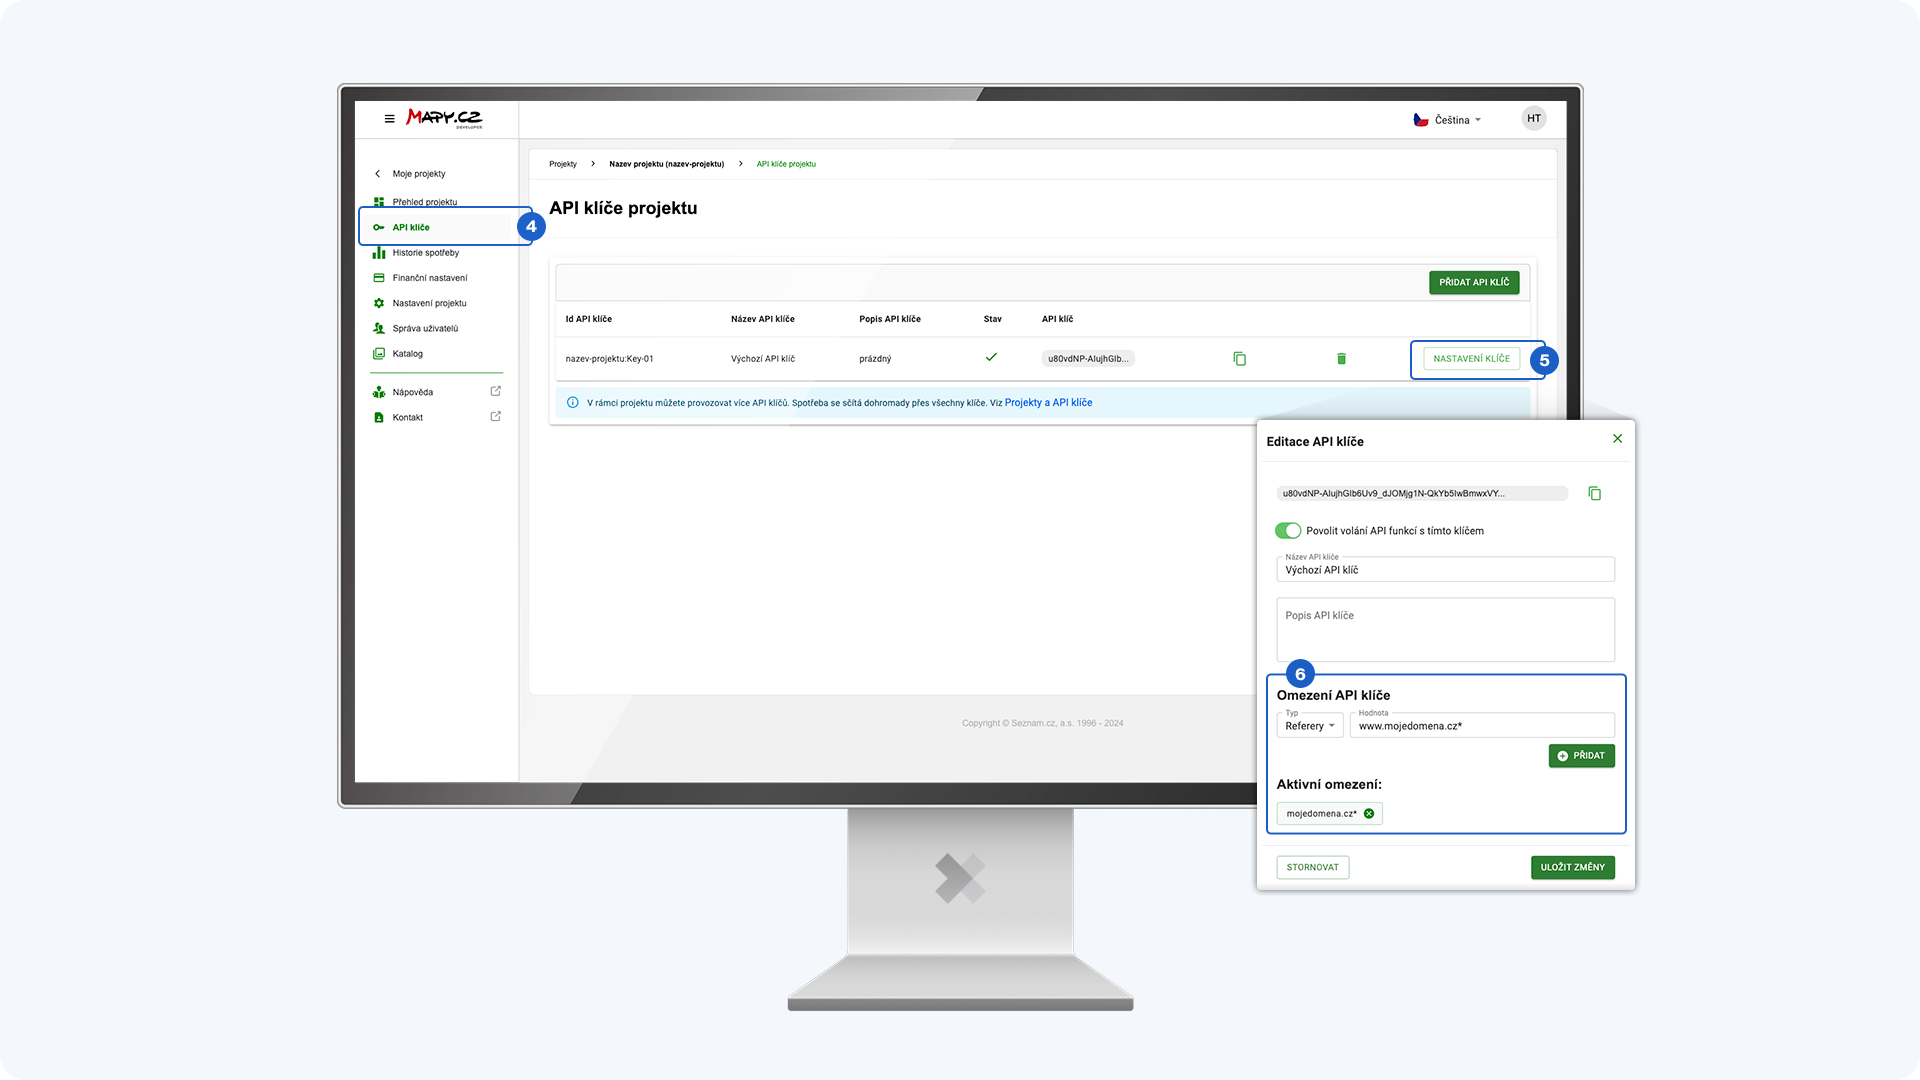The height and width of the screenshot is (1080, 1920).
Task: Click the Mapy.cz developer logo
Action: [x=444, y=119]
